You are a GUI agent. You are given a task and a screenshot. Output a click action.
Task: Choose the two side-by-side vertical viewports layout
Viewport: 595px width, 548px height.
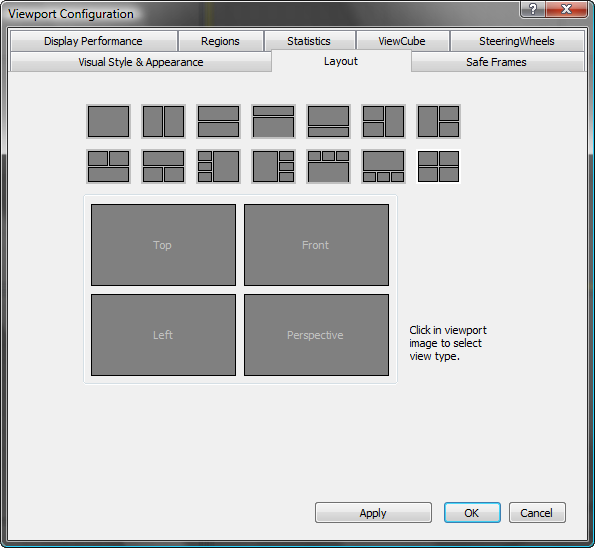164,121
